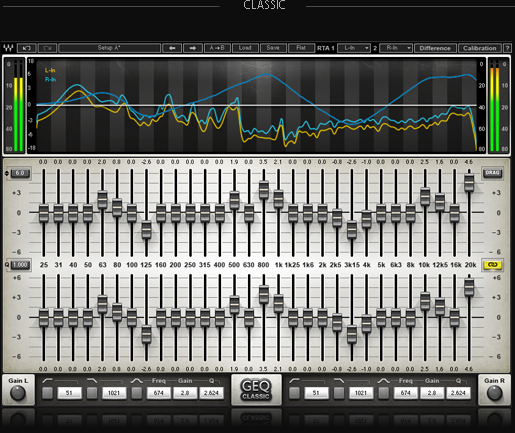Click the Gain R knob
The height and width of the screenshot is (433, 515).
point(494,393)
